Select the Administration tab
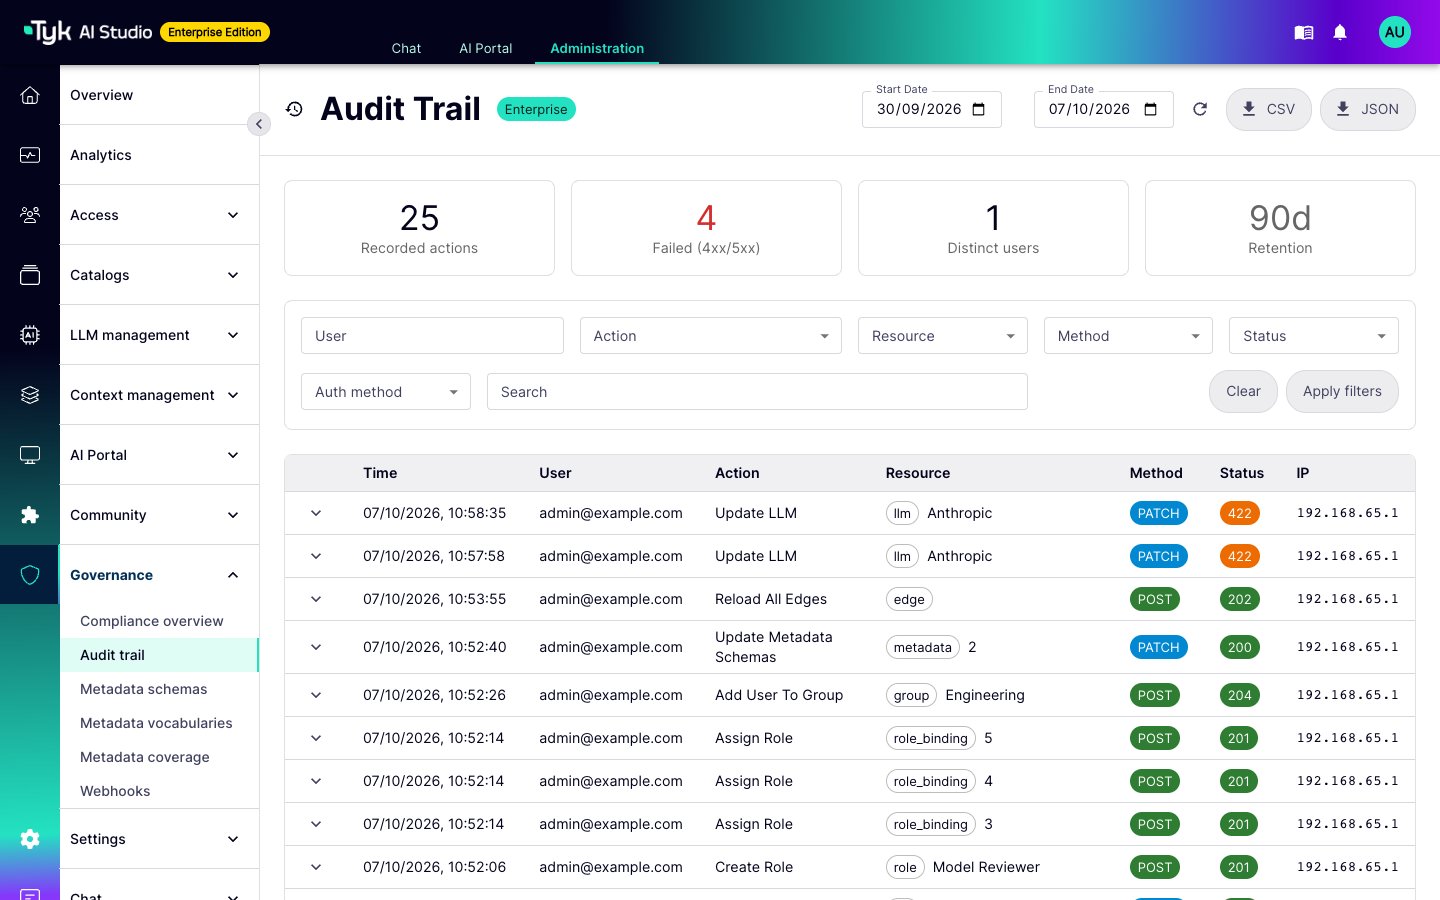1440x900 pixels. pos(597,48)
